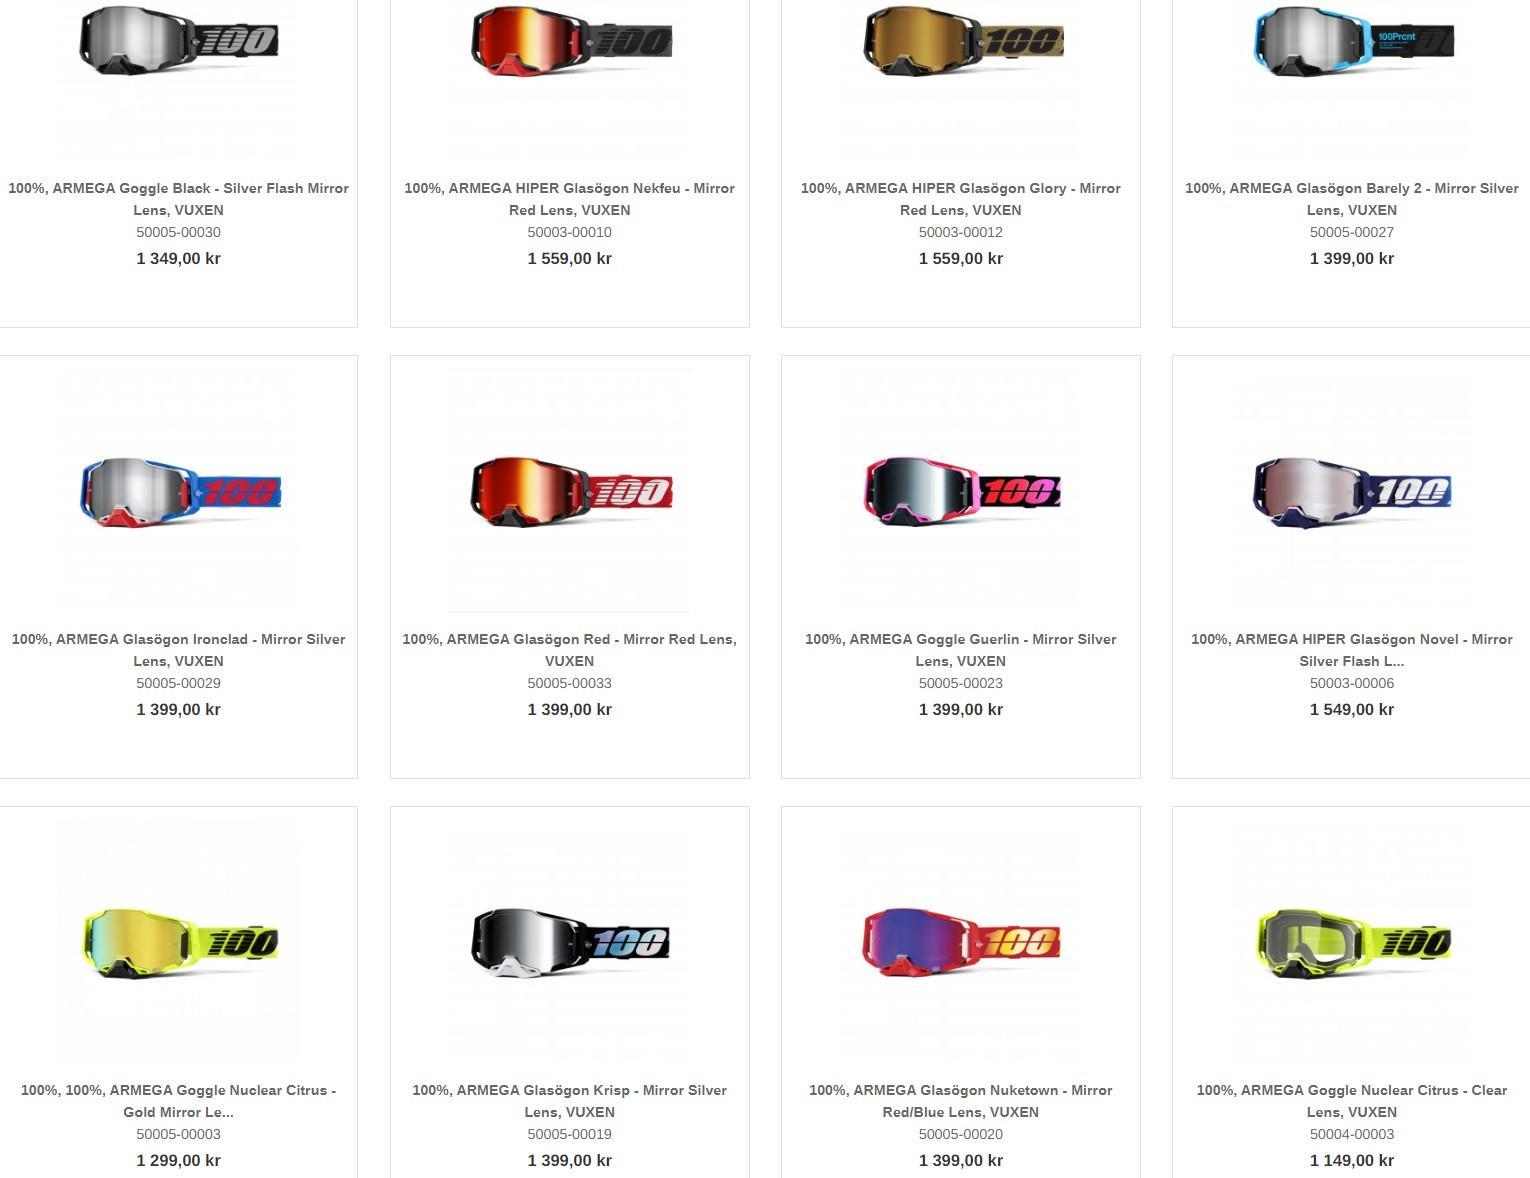Open the pink Guerlin goggle image
This screenshot has height=1178, width=1530.
coord(962,491)
